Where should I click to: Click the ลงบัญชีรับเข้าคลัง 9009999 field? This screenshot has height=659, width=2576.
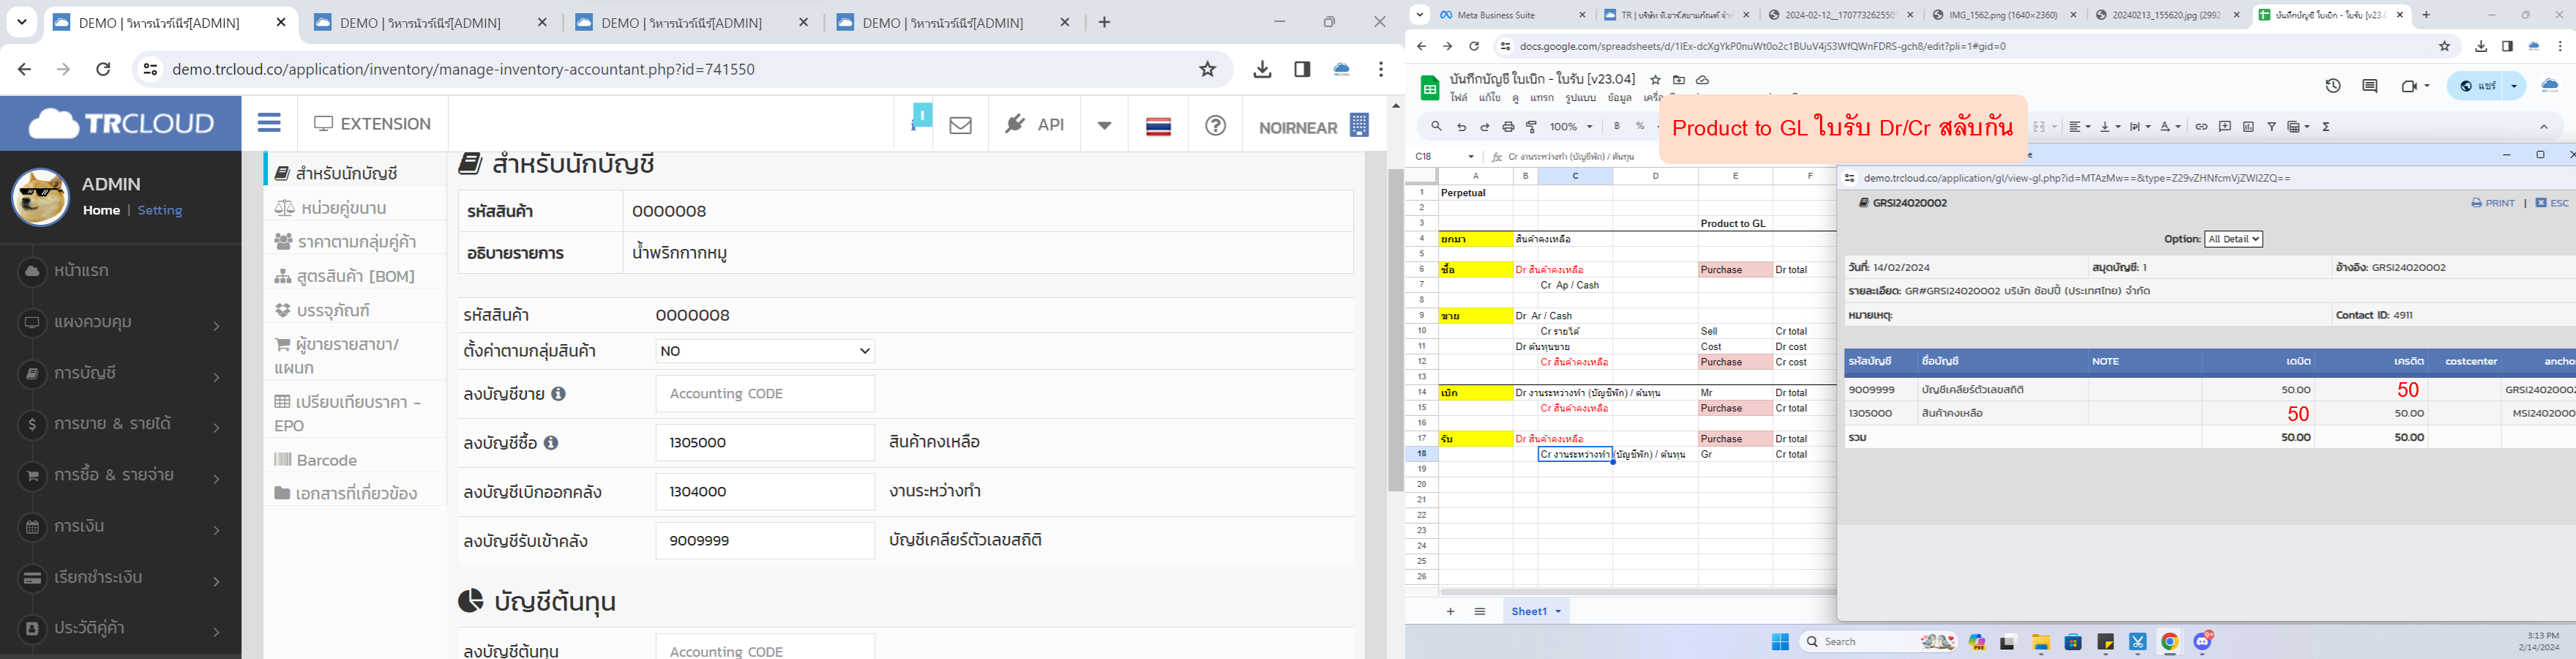pos(765,541)
